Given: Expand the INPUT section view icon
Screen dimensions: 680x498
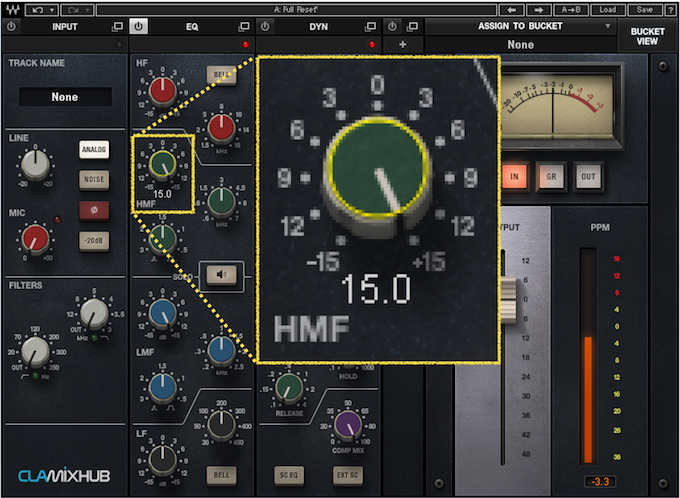Looking at the screenshot, I should (x=117, y=27).
